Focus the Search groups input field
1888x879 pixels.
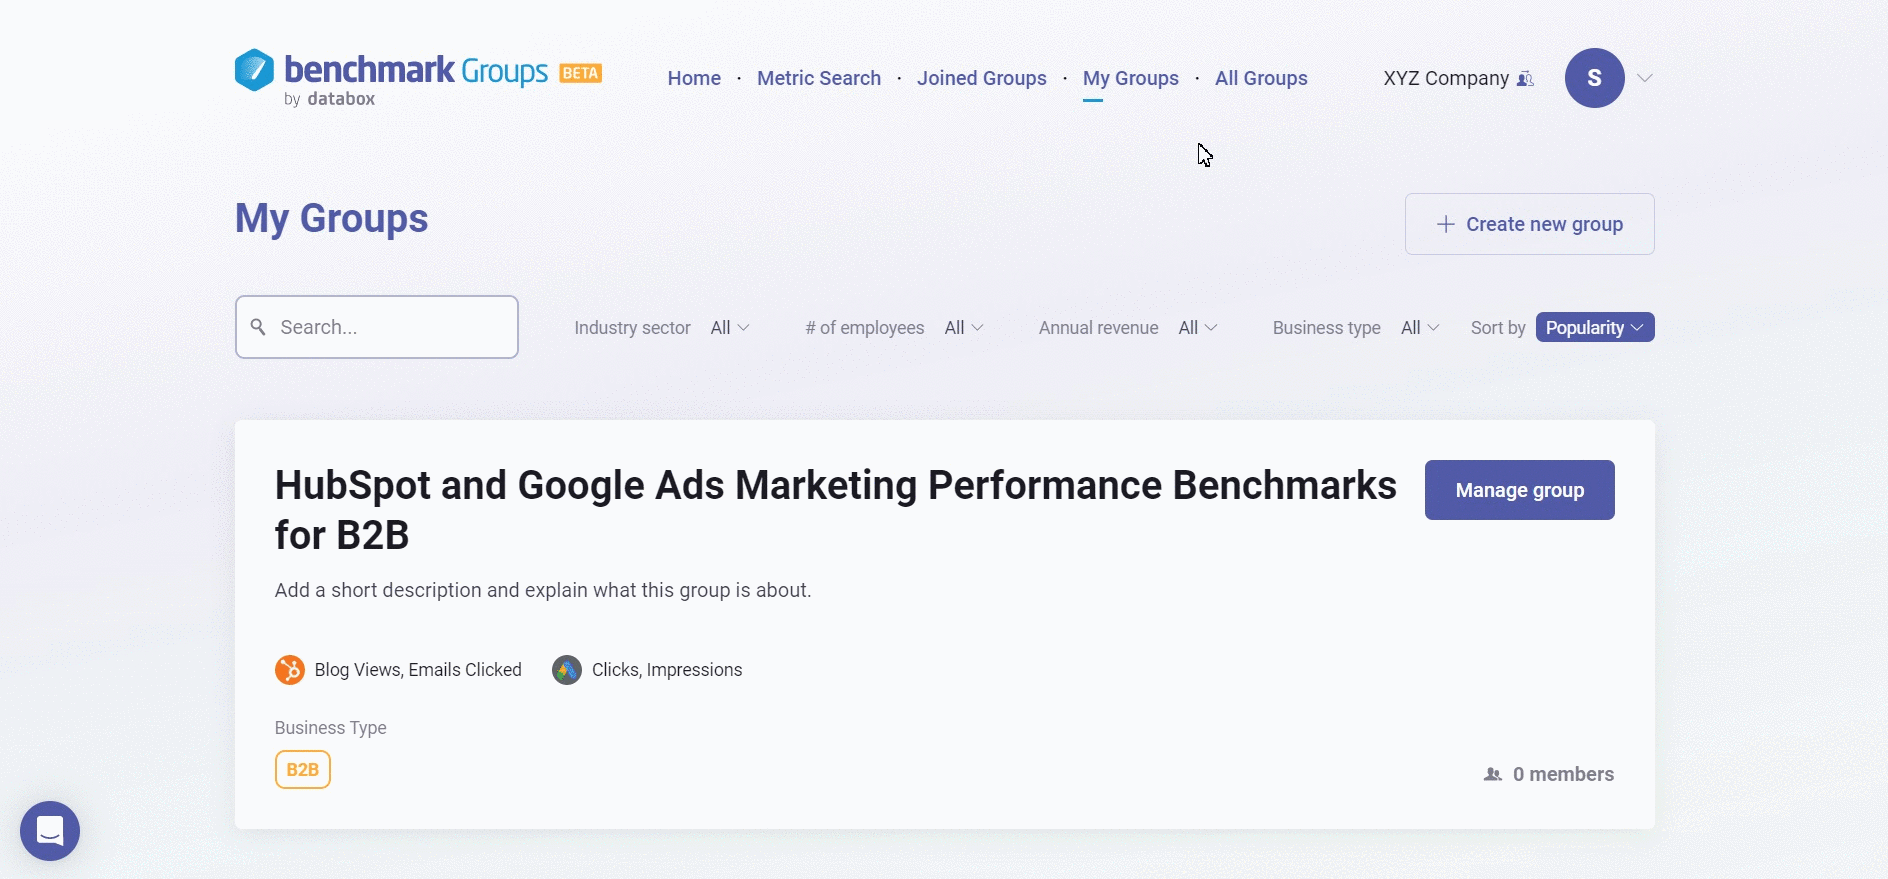point(390,327)
